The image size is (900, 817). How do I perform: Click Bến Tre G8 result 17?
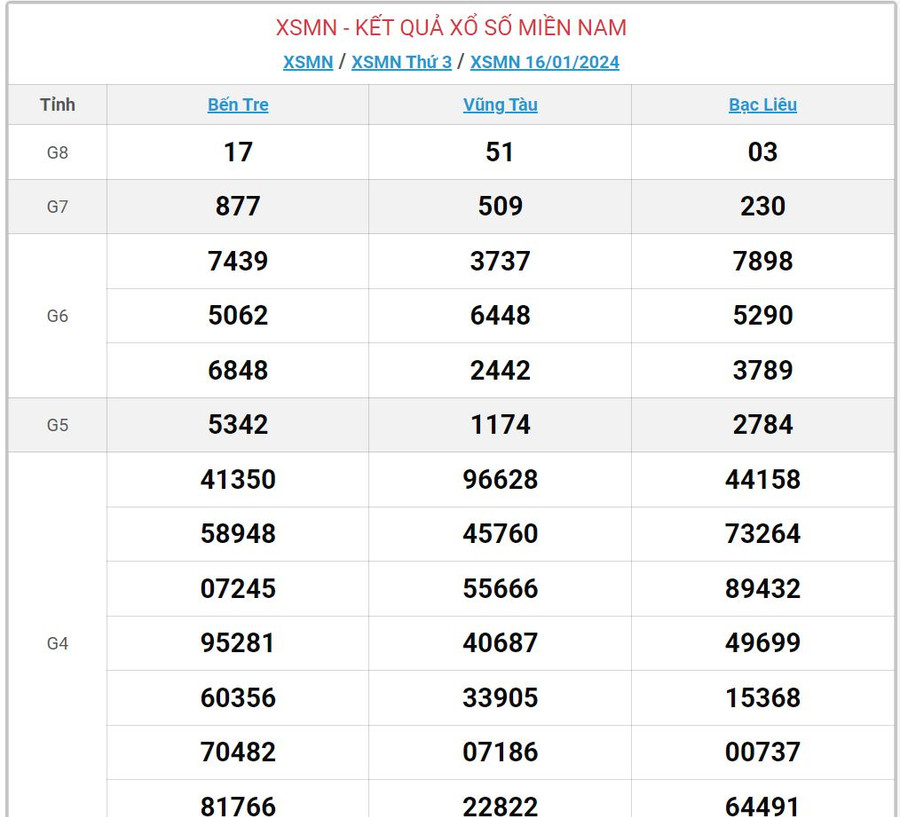click(x=238, y=152)
